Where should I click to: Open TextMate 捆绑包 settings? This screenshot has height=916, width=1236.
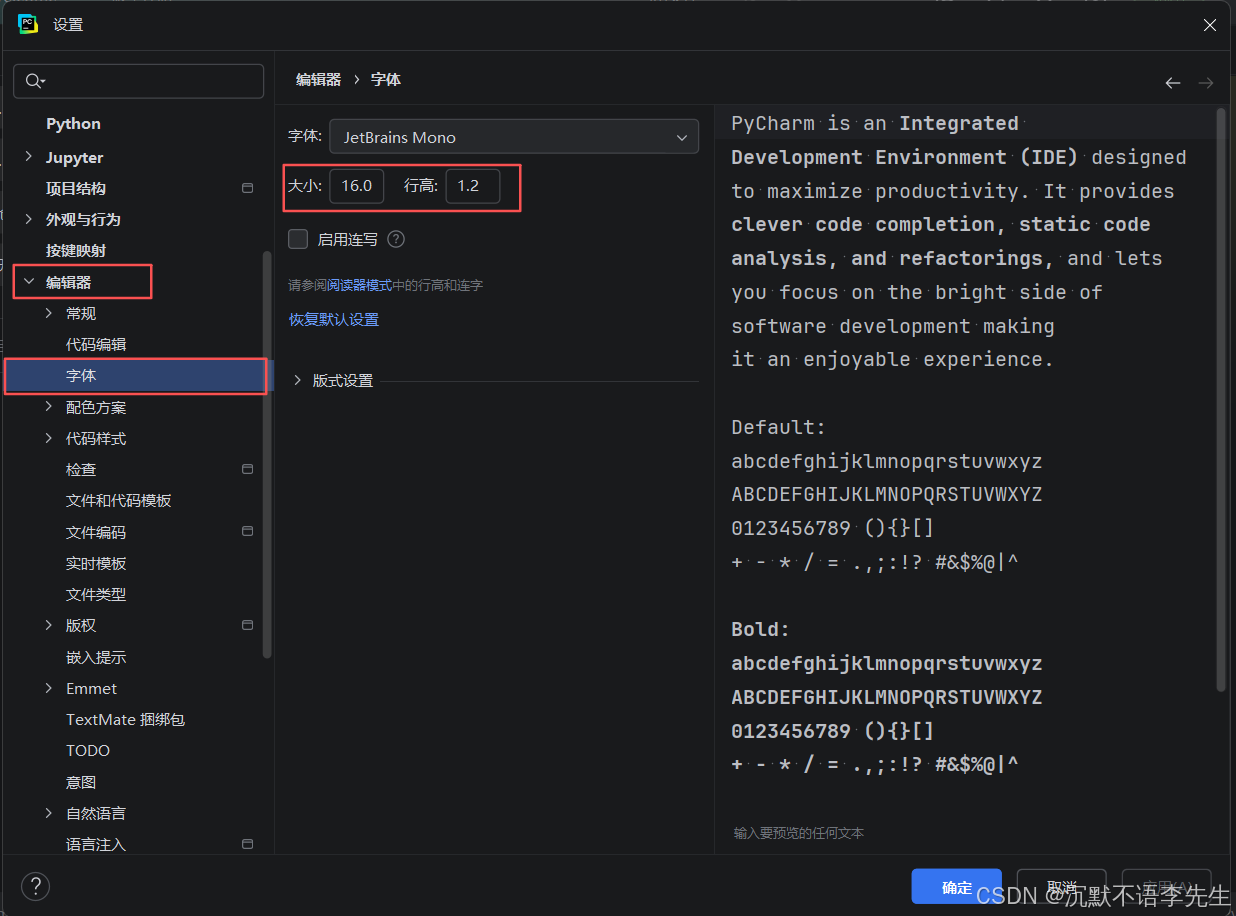coord(125,719)
